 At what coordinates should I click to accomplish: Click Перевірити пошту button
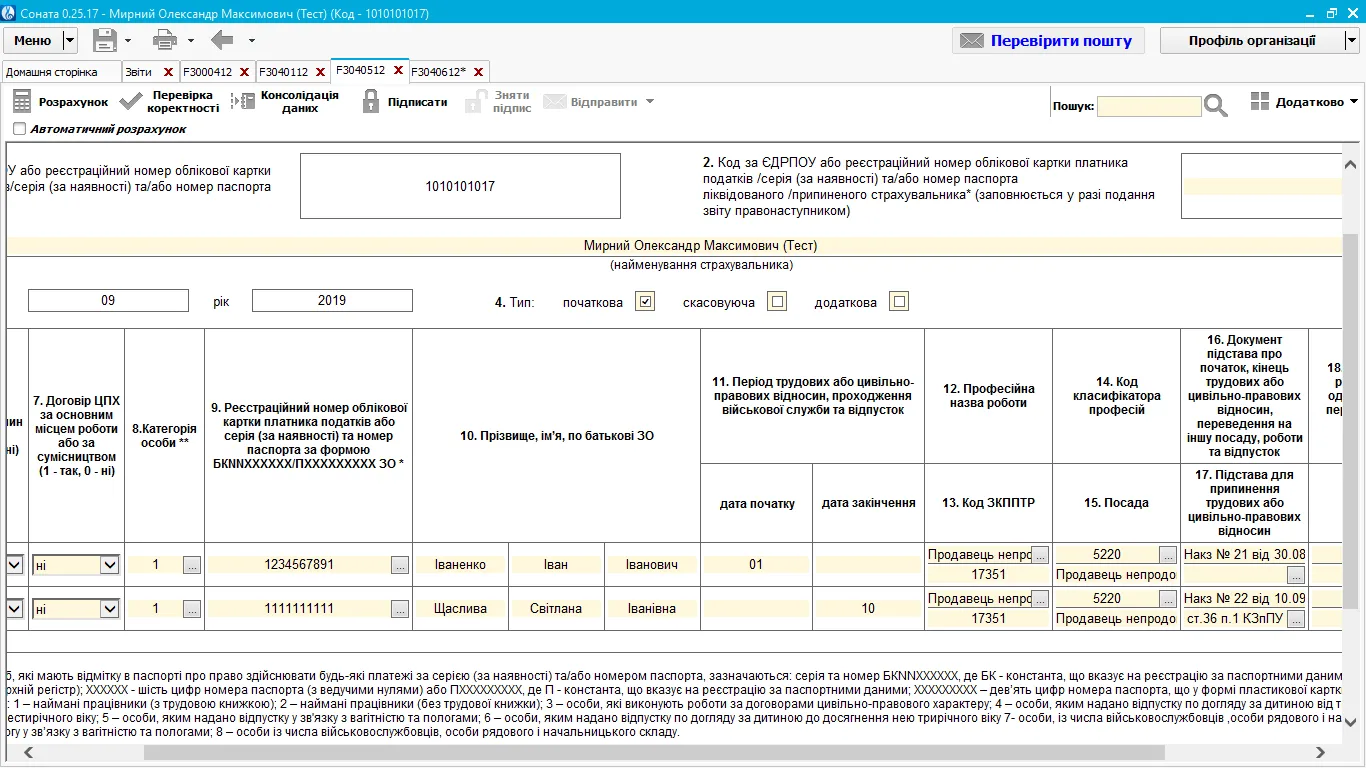(x=1048, y=40)
